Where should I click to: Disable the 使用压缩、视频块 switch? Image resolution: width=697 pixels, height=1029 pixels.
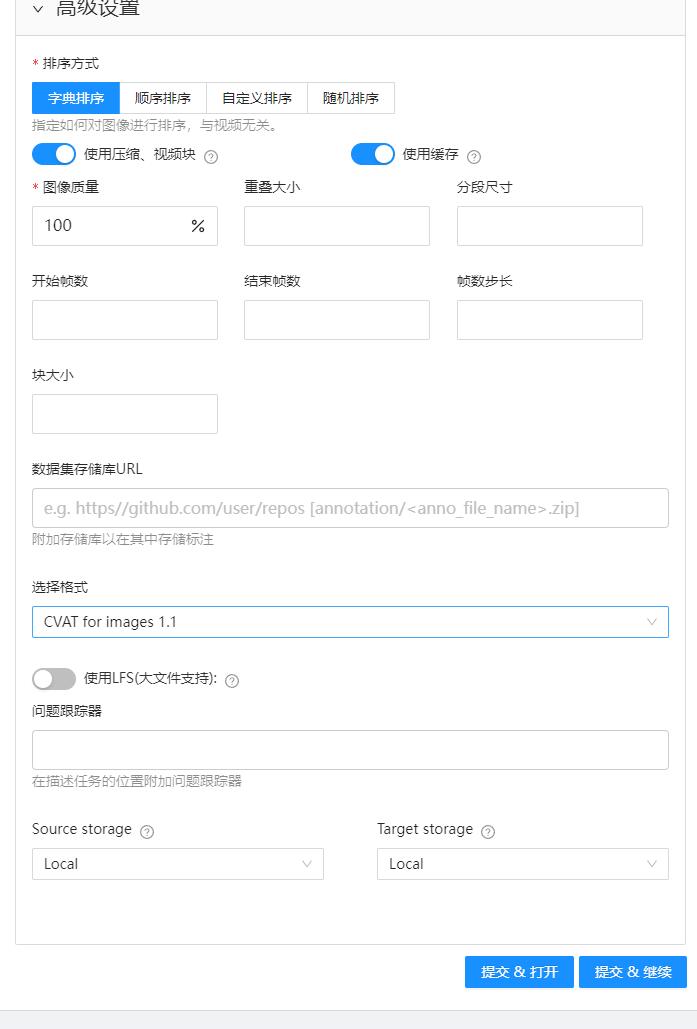(54, 154)
